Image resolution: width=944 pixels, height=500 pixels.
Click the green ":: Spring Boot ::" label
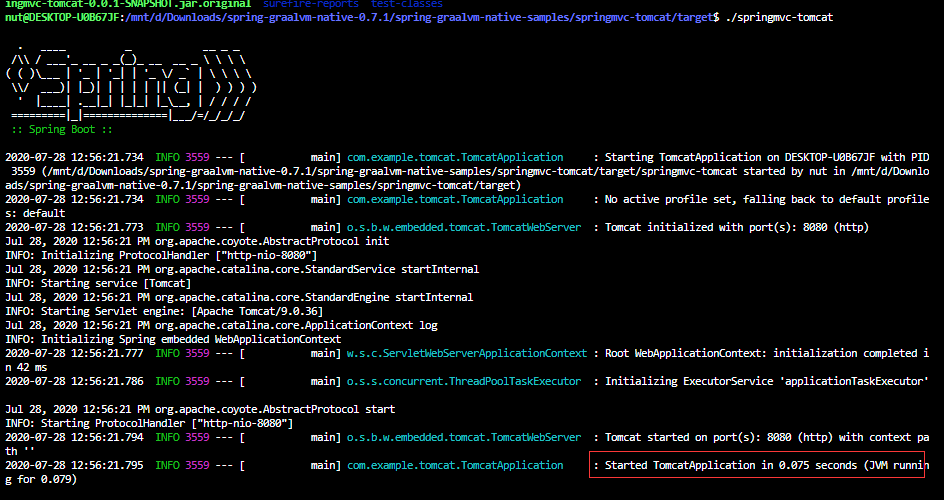click(62, 129)
